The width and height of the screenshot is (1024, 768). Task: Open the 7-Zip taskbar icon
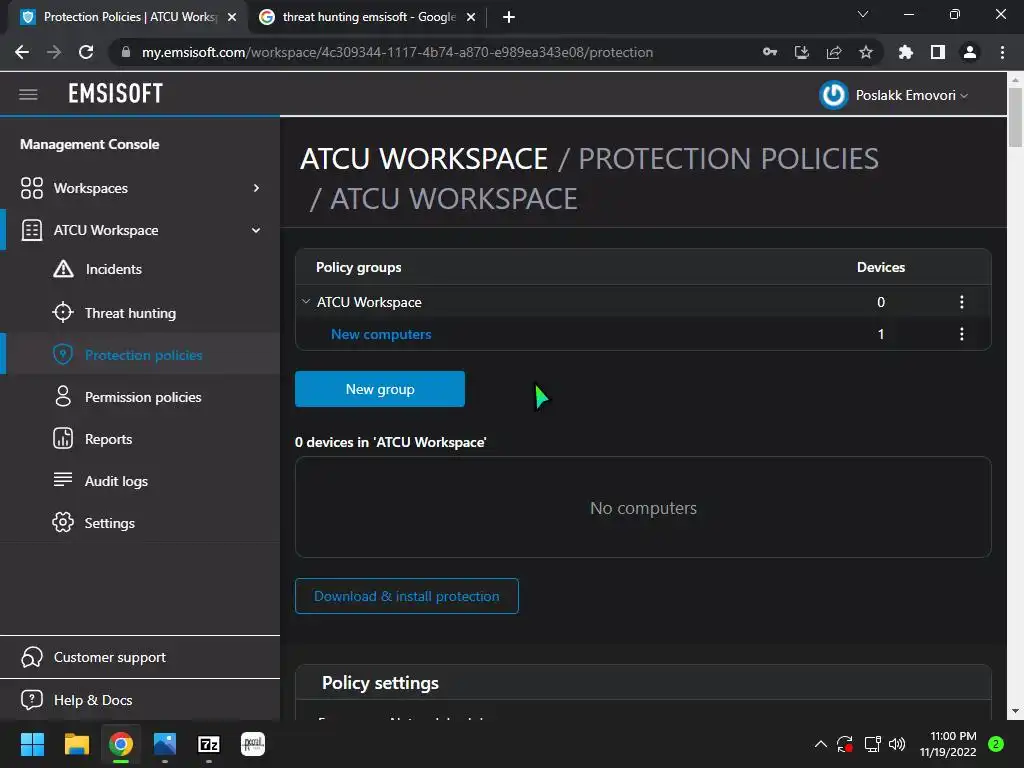208,744
